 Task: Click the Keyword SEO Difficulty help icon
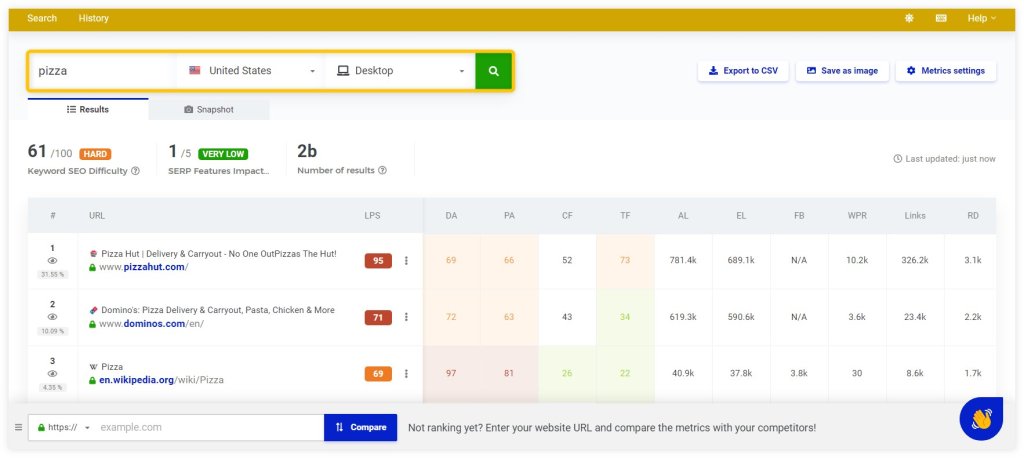tap(135, 171)
